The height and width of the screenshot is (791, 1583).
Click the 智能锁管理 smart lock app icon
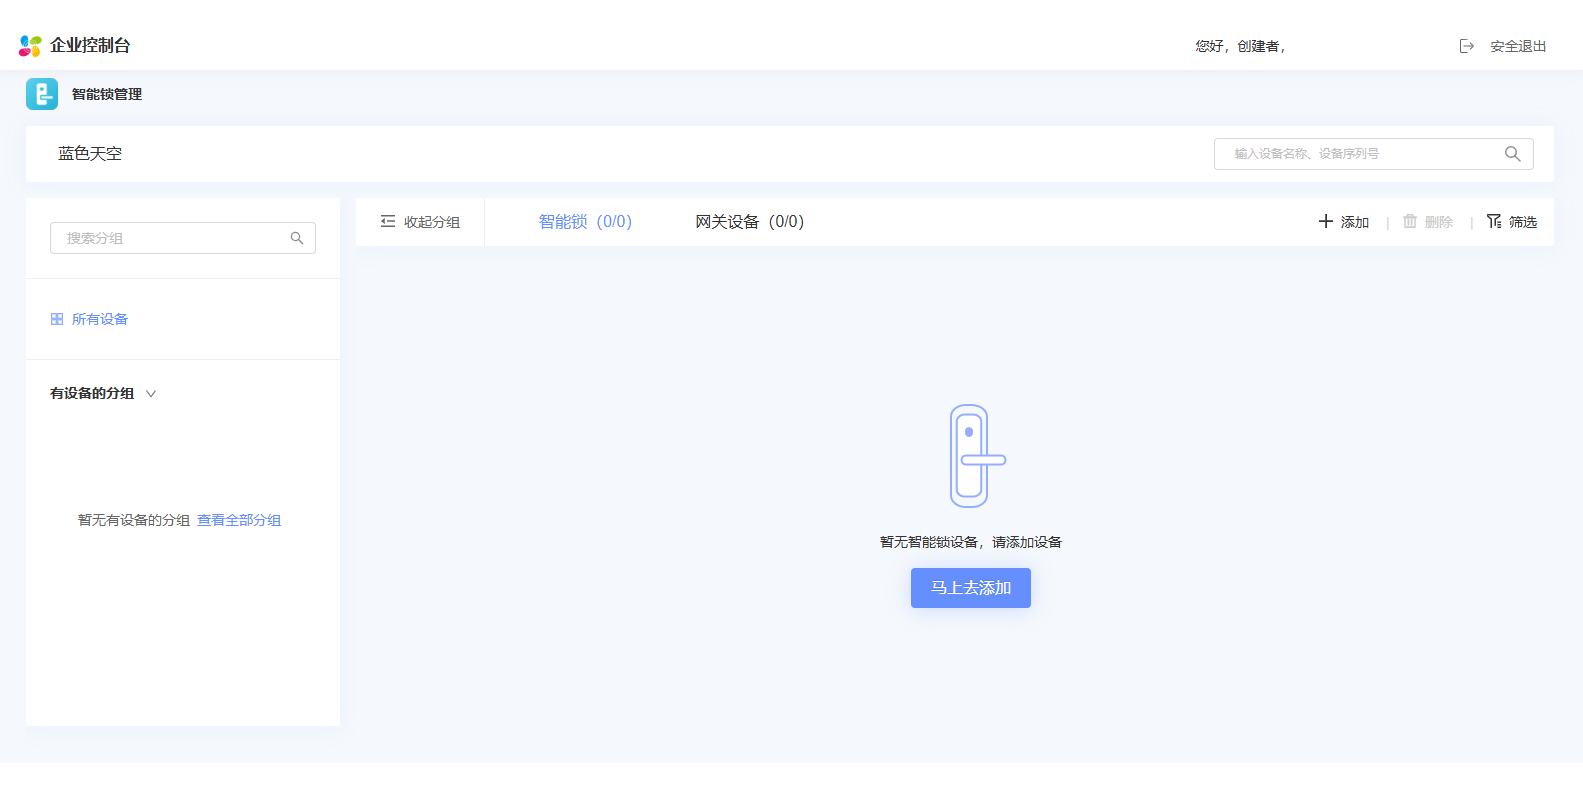(42, 94)
